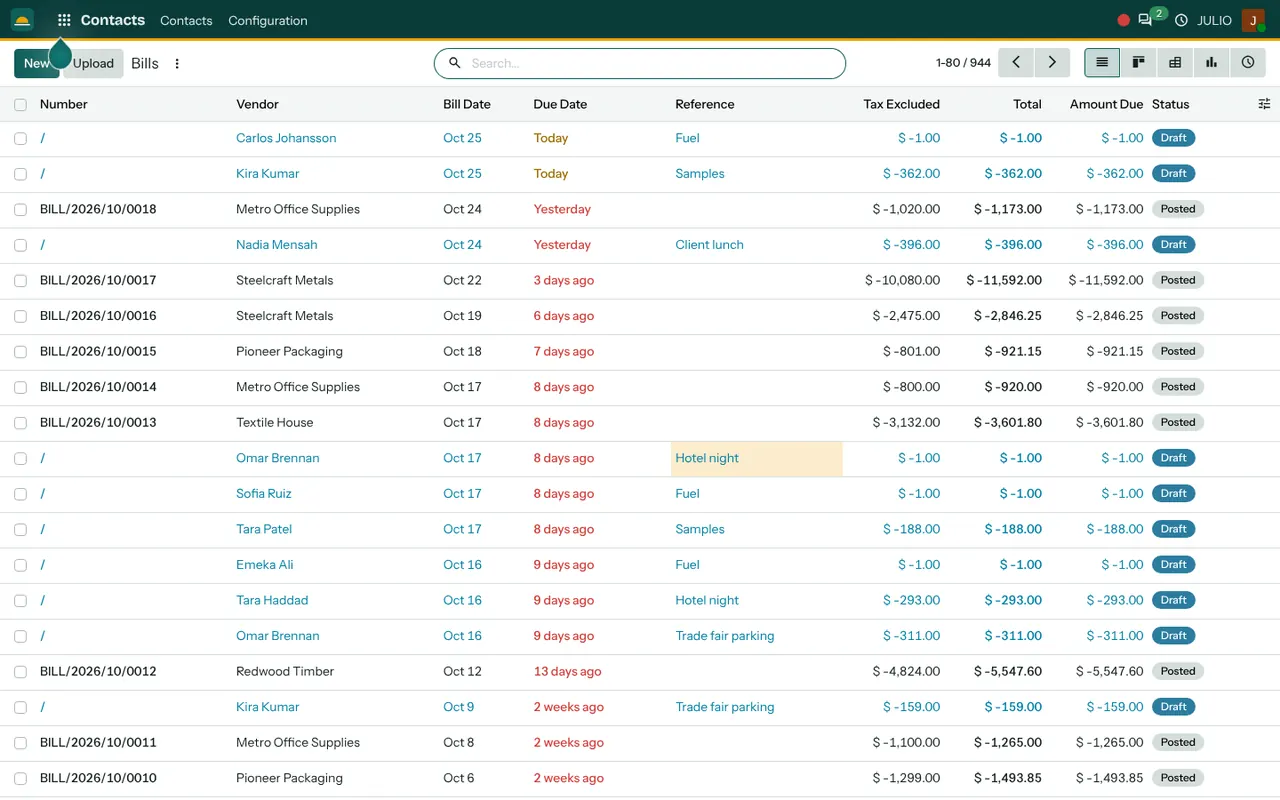Image resolution: width=1280 pixels, height=800 pixels.
Task: Open optional columns settings icon
Action: click(x=1264, y=104)
